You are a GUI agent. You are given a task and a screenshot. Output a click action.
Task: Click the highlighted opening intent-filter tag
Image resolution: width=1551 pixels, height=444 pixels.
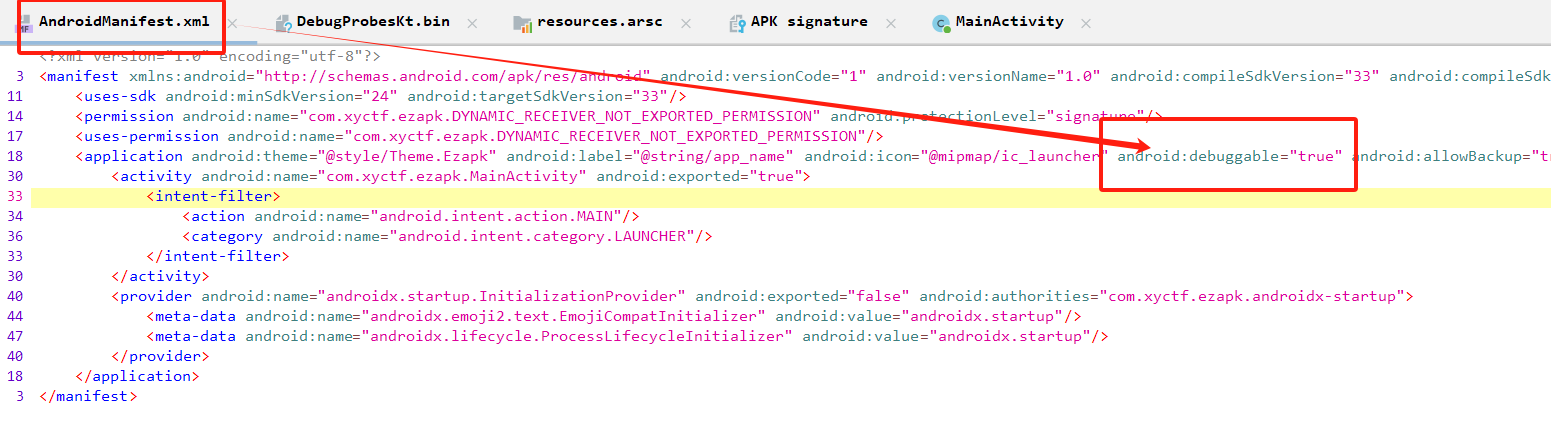[x=213, y=196]
